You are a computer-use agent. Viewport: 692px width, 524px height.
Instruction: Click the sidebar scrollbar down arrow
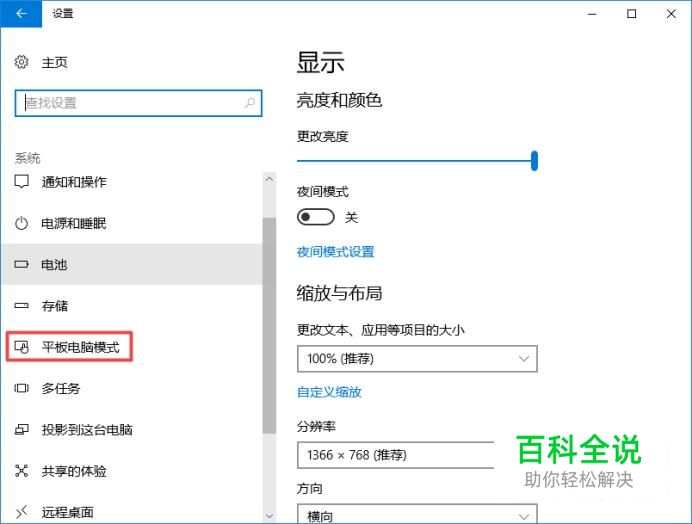coord(269,515)
